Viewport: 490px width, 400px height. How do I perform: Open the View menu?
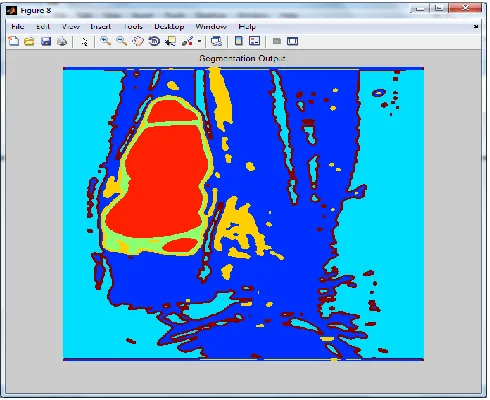(x=71, y=27)
